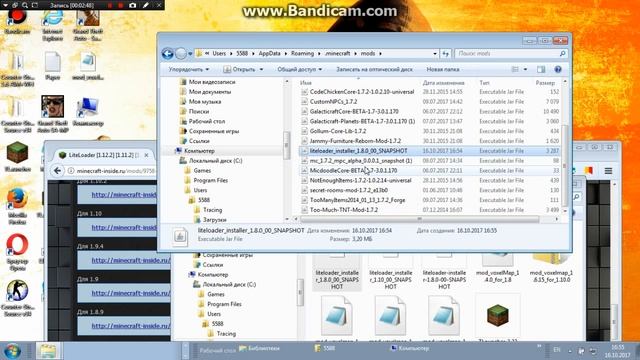Select Jammy-Furniture-Reborn-Mod file

coord(355,141)
